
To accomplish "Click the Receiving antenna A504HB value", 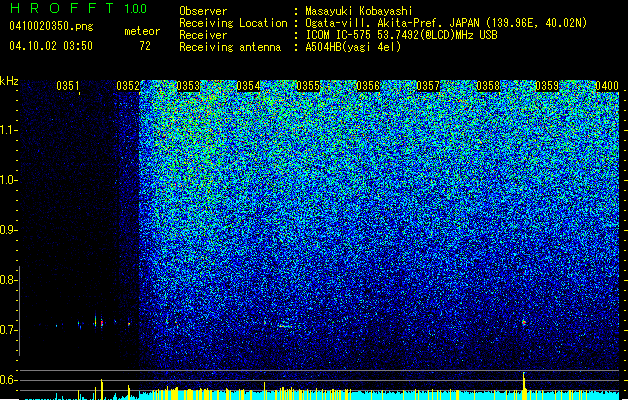I will 353,47.
